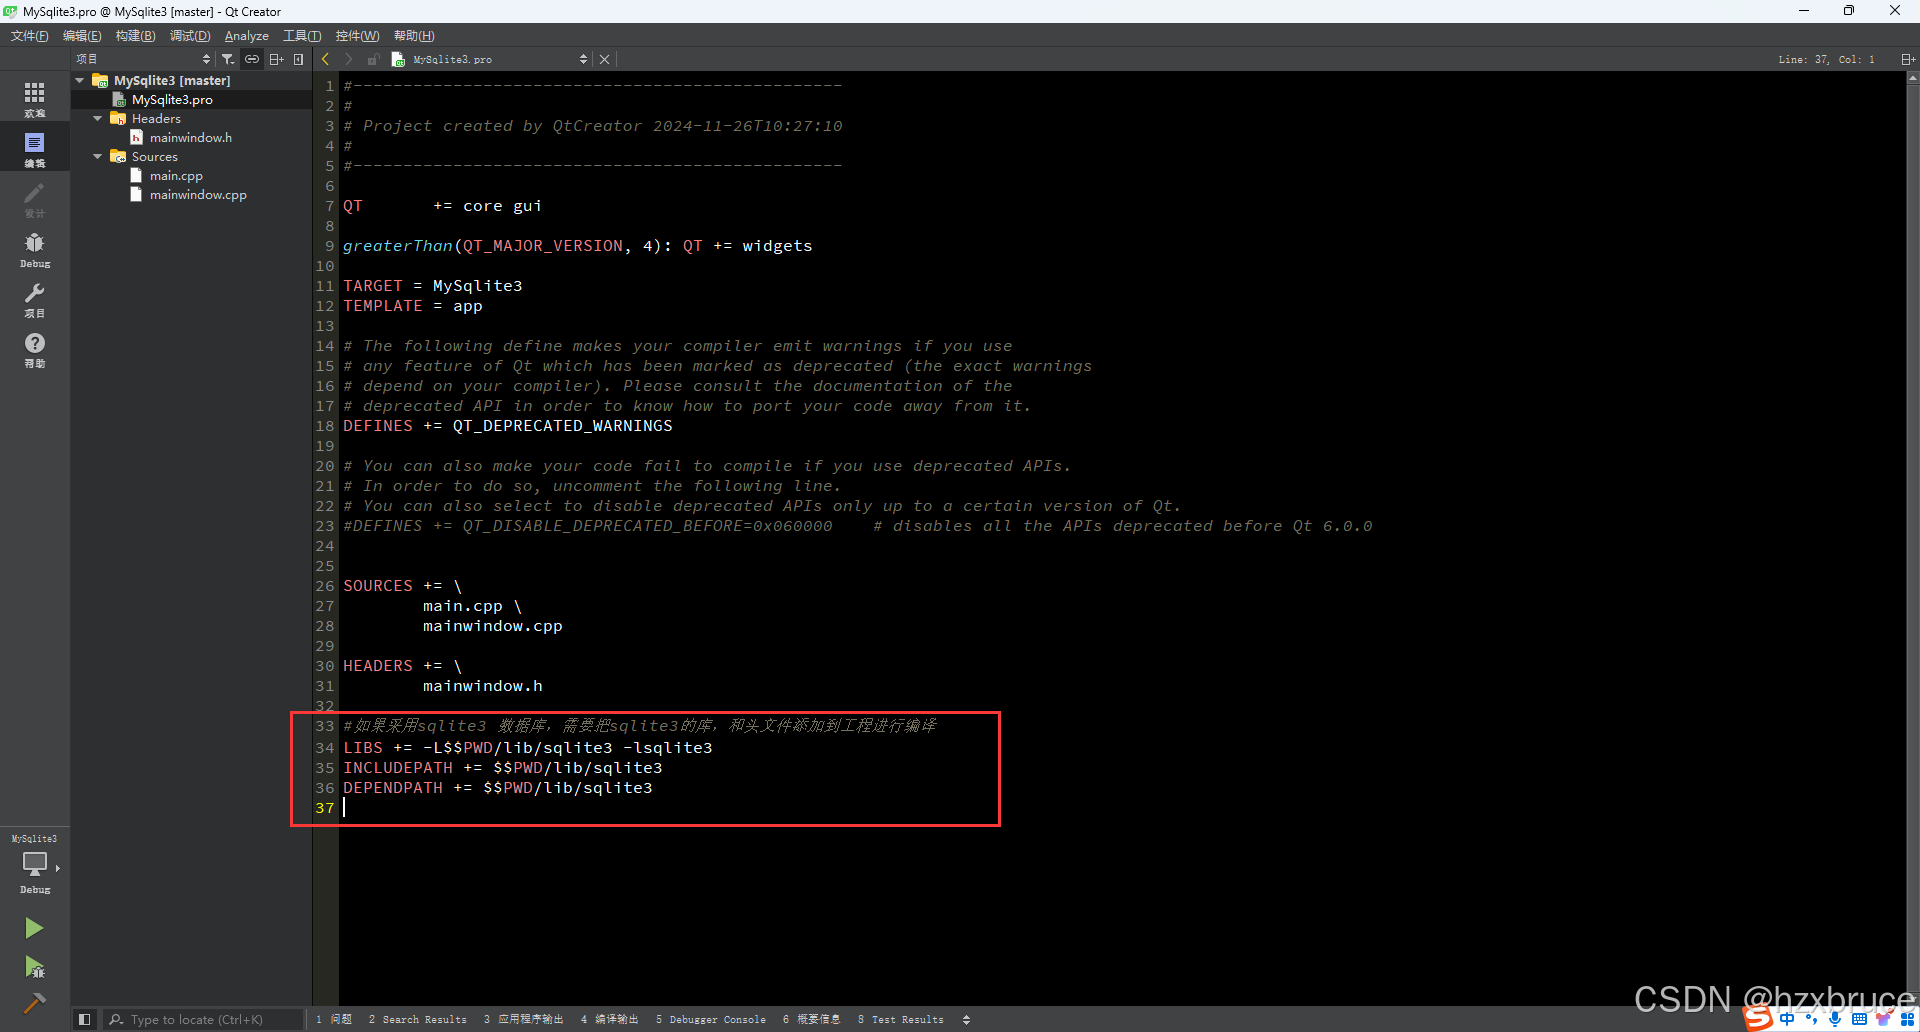
Task: Click inside the Type to locate field
Action: click(x=200, y=1019)
